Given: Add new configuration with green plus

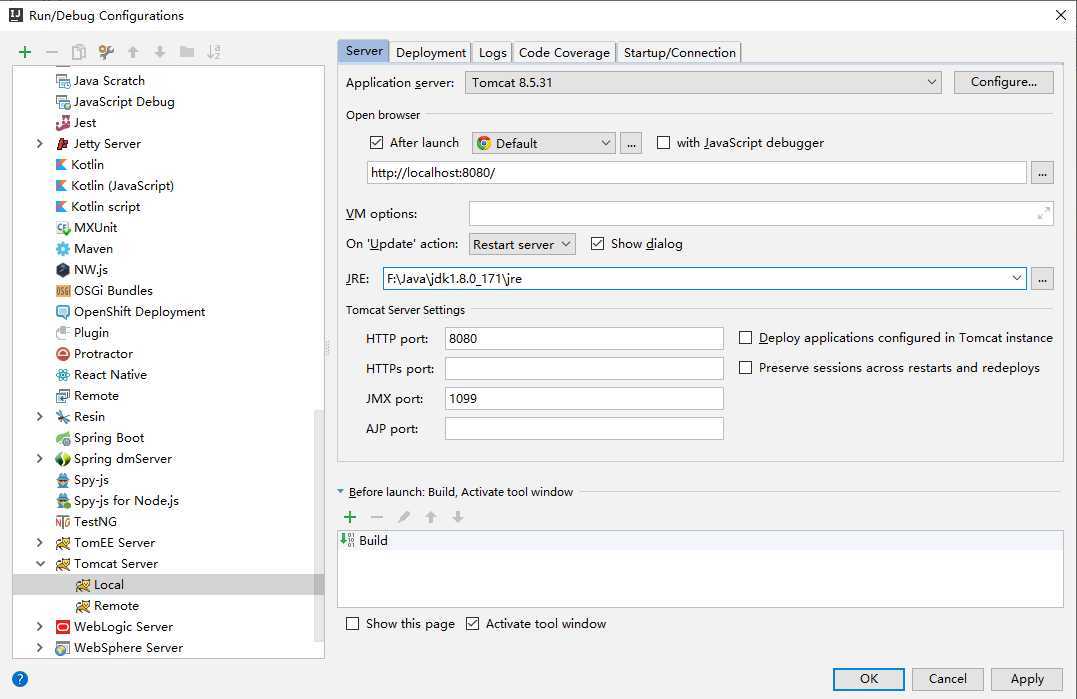Looking at the screenshot, I should [x=25, y=52].
